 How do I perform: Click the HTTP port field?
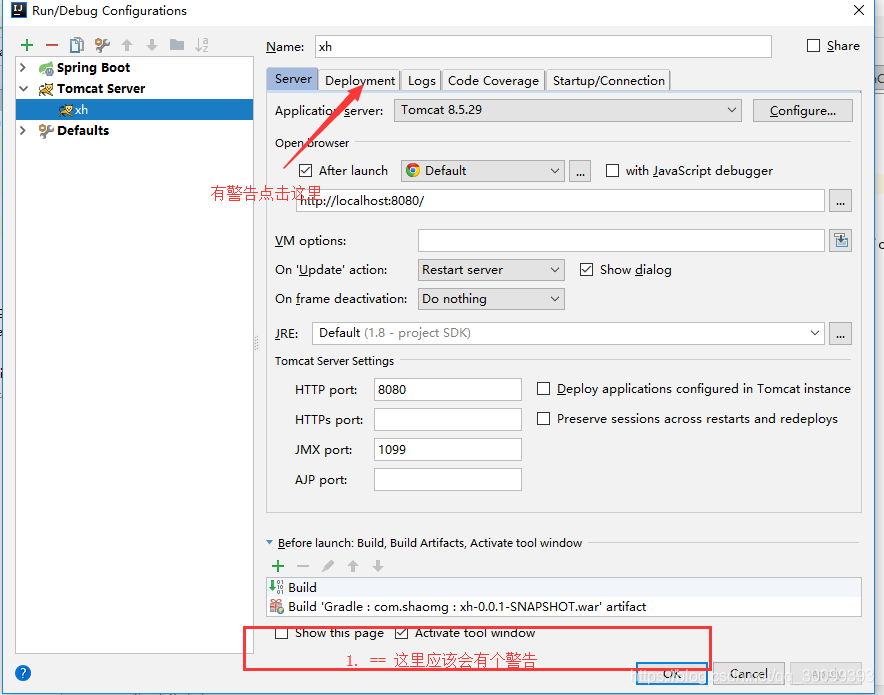point(448,389)
